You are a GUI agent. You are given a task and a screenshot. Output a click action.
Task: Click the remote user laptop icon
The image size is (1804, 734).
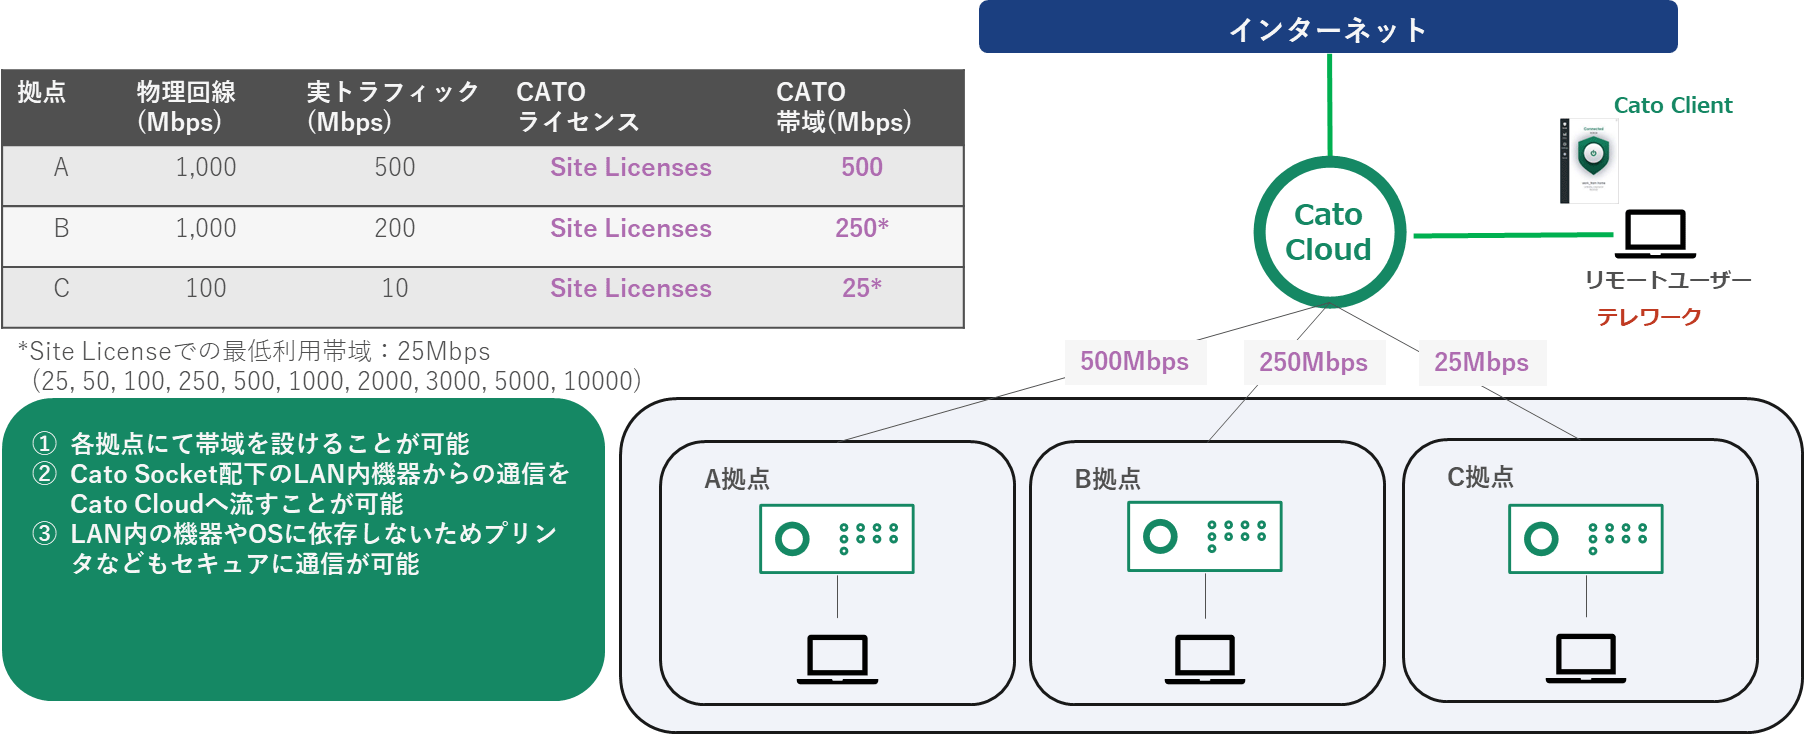pyautogui.click(x=1655, y=234)
